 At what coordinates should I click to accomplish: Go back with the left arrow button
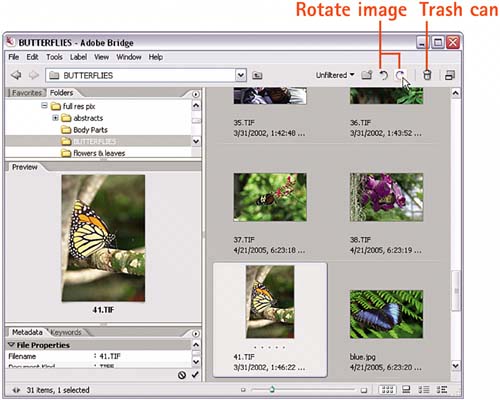(x=16, y=75)
